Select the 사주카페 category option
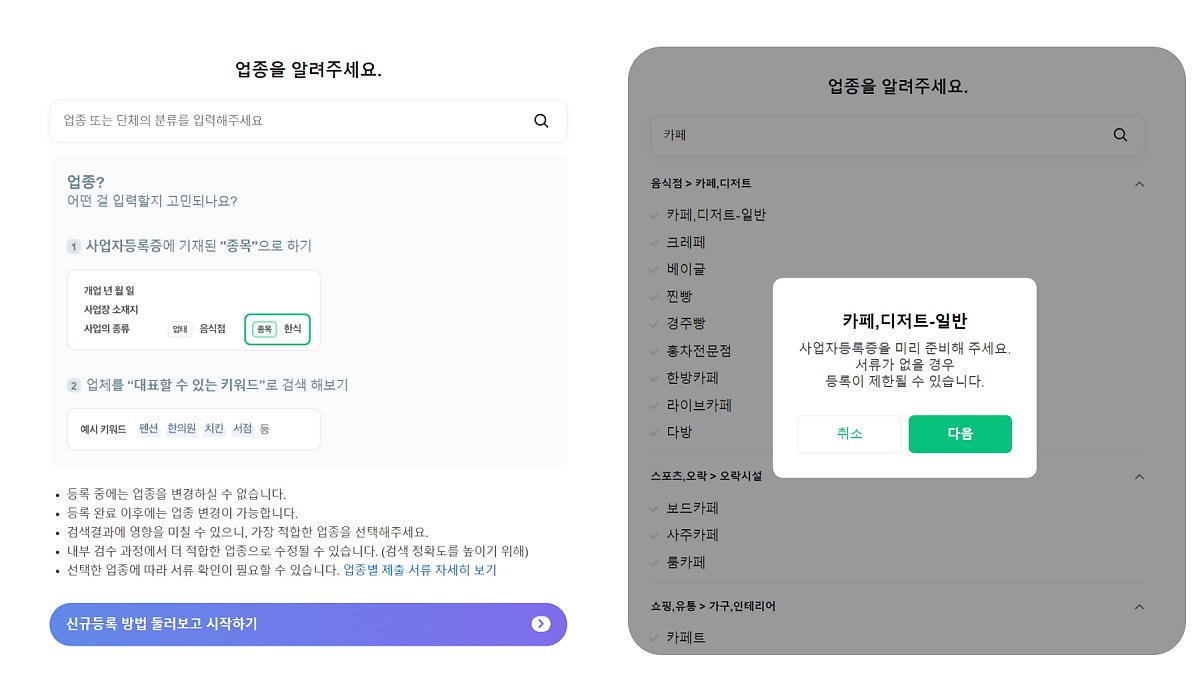Screen dimensions: 1200x679 coord(692,535)
